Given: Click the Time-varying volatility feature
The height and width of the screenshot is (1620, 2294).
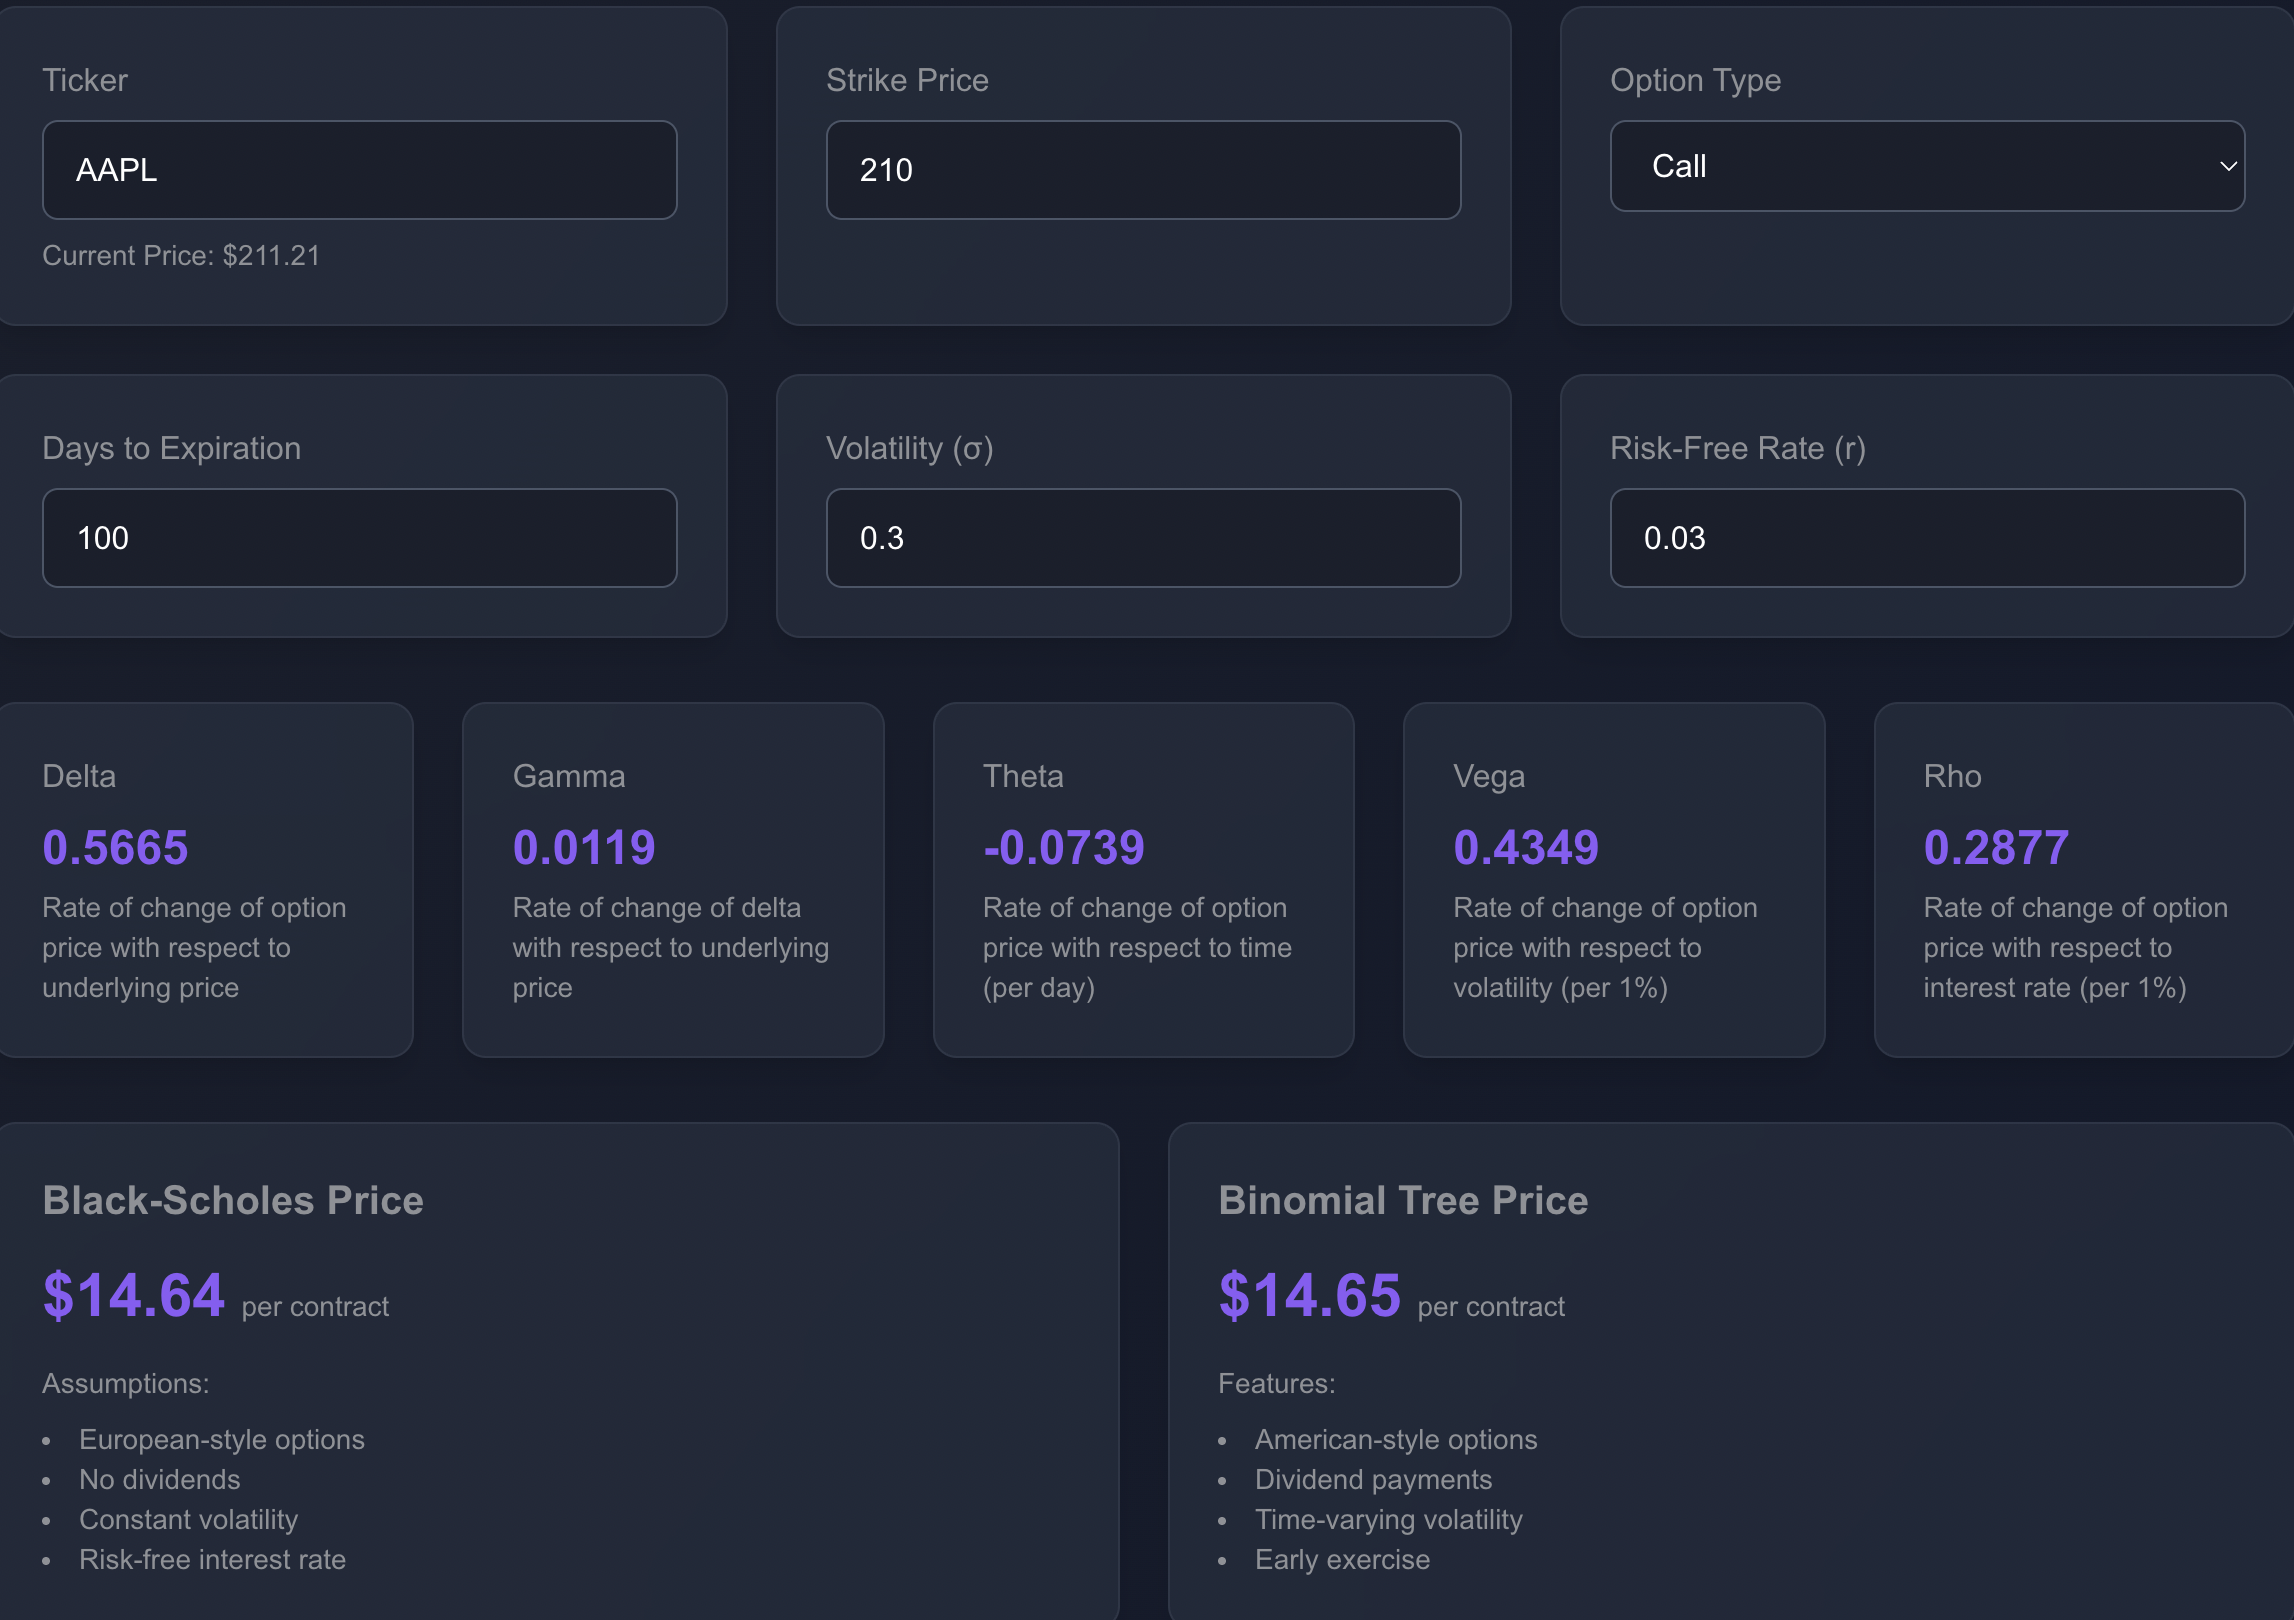Looking at the screenshot, I should tap(1389, 1520).
